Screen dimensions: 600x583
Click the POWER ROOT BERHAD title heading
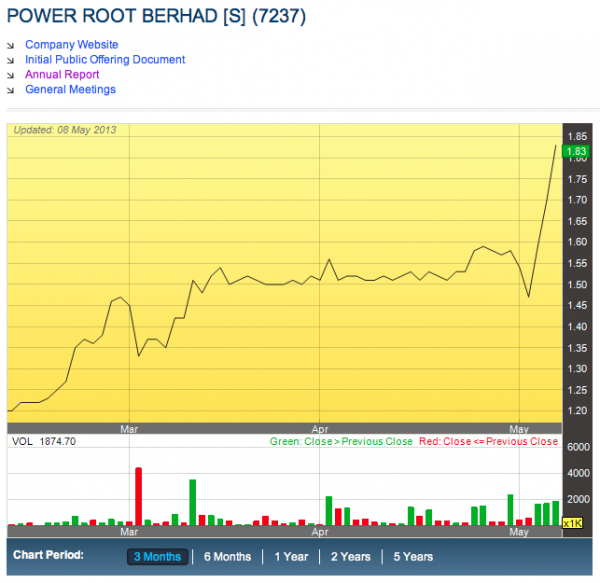click(x=157, y=16)
